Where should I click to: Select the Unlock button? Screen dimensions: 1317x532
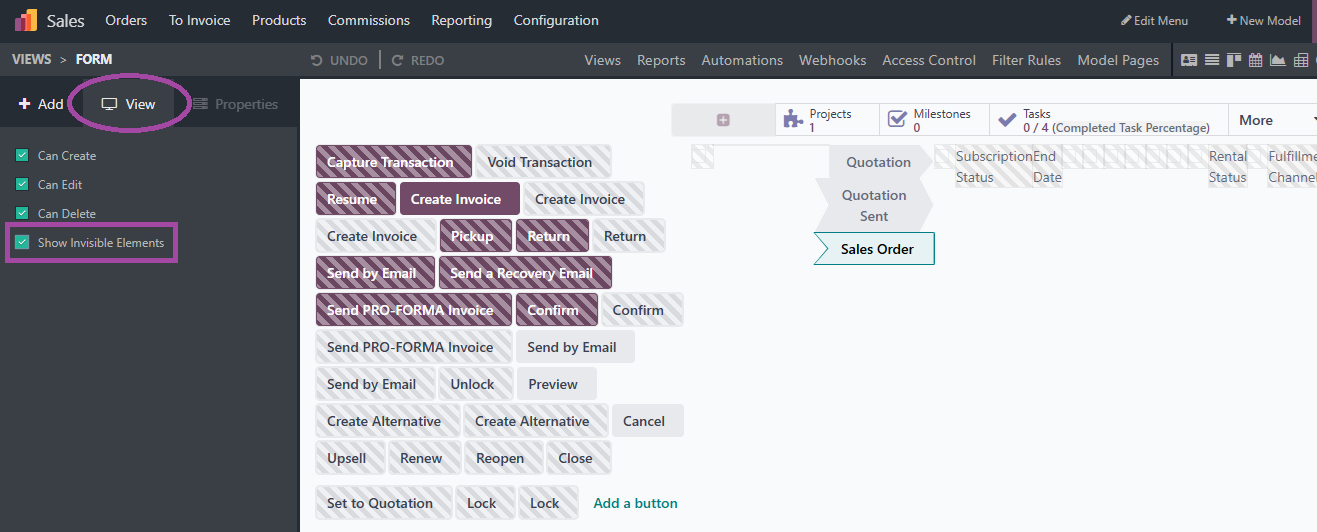coord(476,384)
